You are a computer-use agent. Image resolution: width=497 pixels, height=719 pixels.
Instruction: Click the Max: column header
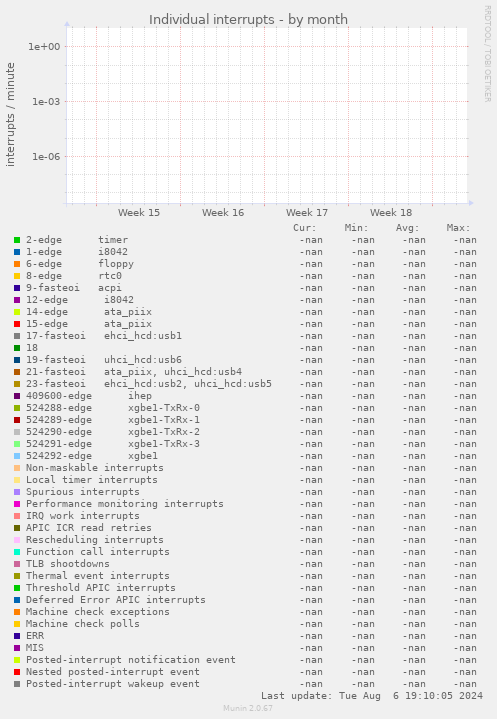[458, 228]
